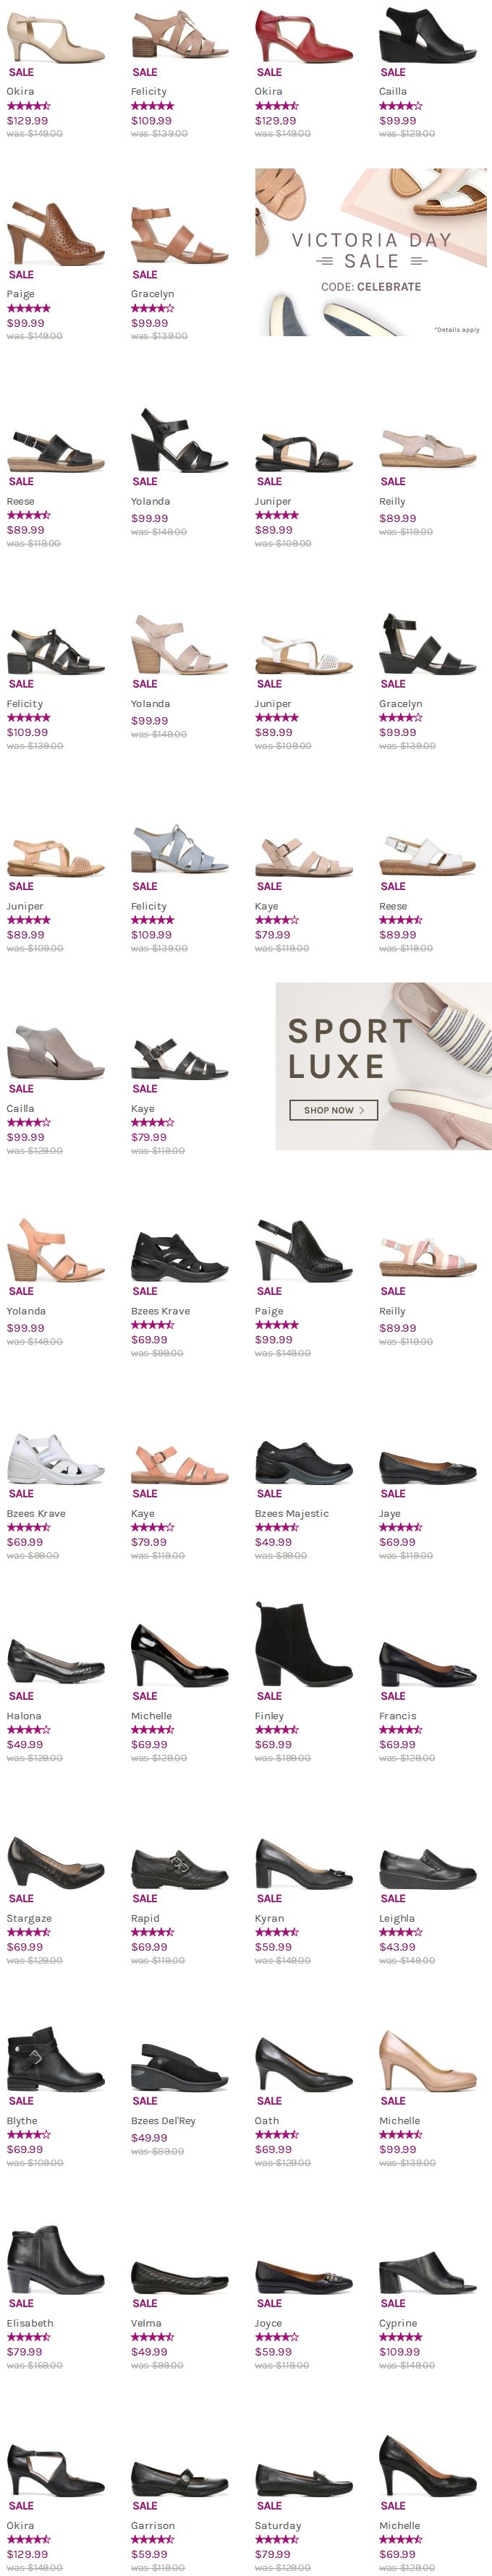Click the Bzees Majestic product name
Viewport: 492px width, 2576px height.
click(x=291, y=1514)
